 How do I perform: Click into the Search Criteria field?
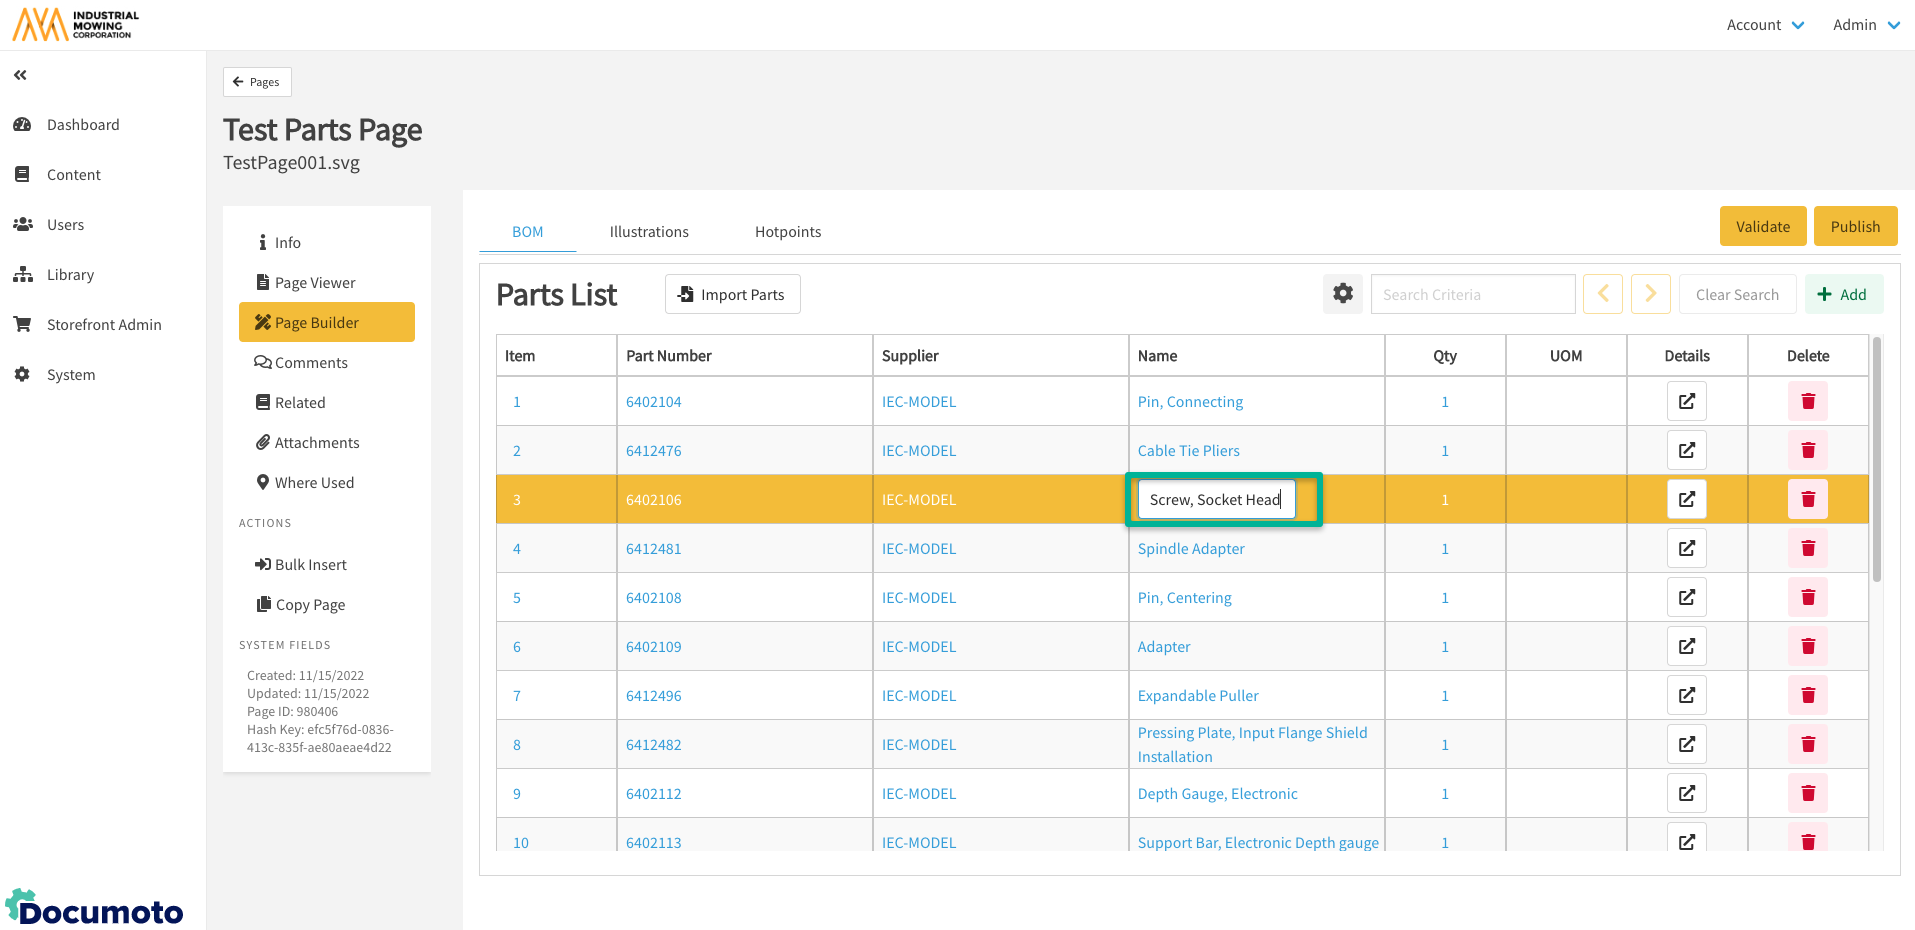point(1472,294)
